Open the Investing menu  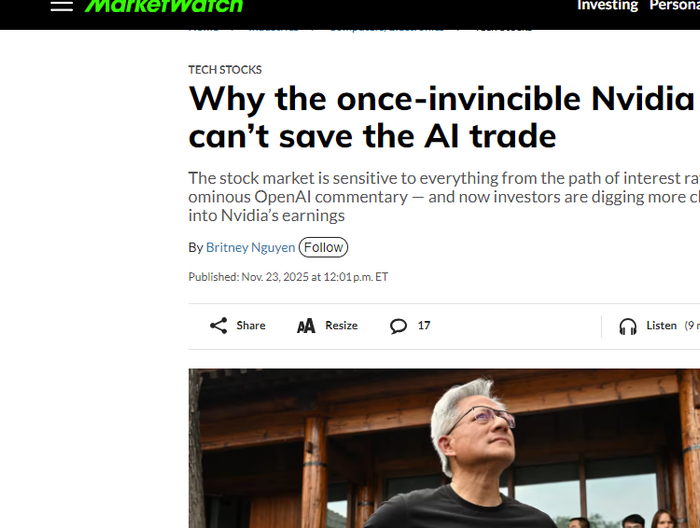[x=607, y=5]
